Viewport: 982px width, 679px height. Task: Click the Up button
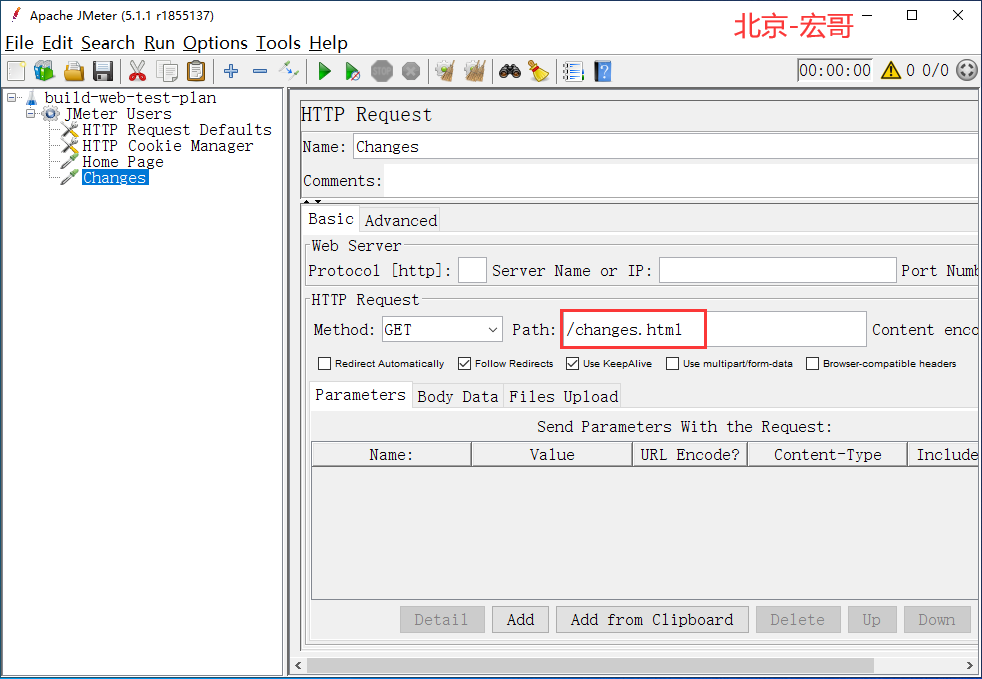(x=872, y=619)
